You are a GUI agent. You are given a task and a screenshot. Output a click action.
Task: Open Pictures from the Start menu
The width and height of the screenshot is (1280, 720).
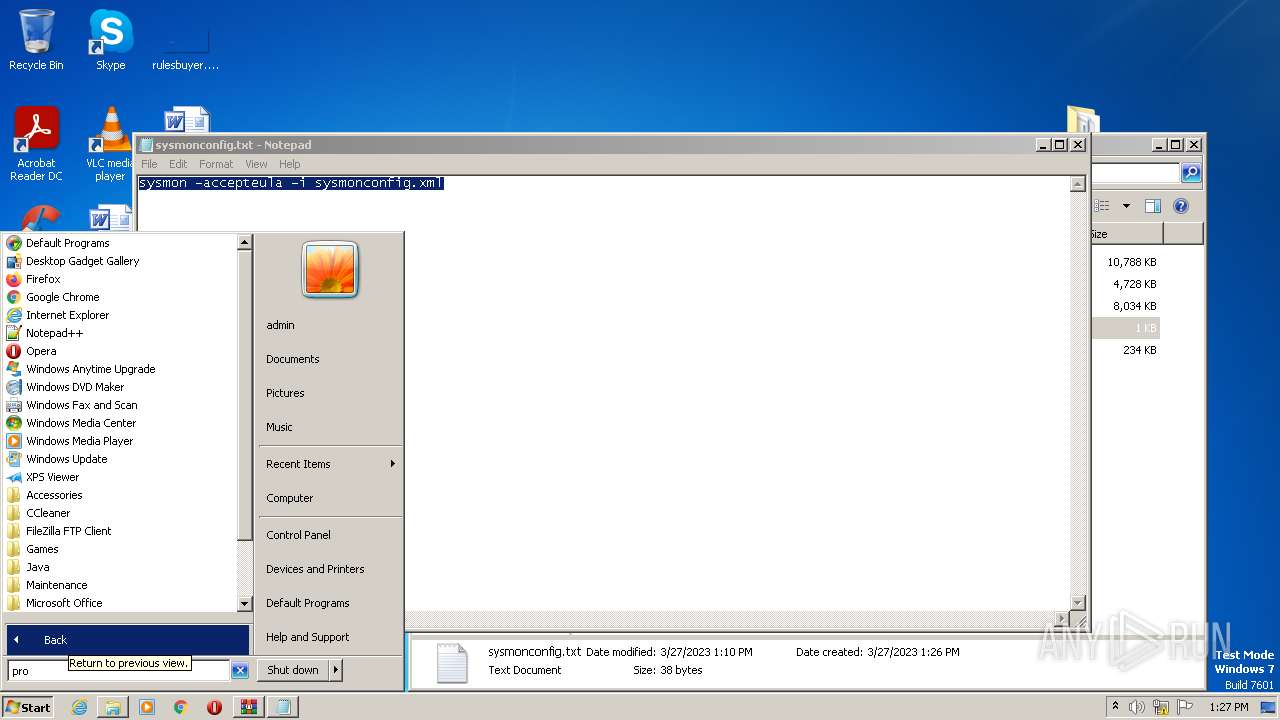coord(330,393)
